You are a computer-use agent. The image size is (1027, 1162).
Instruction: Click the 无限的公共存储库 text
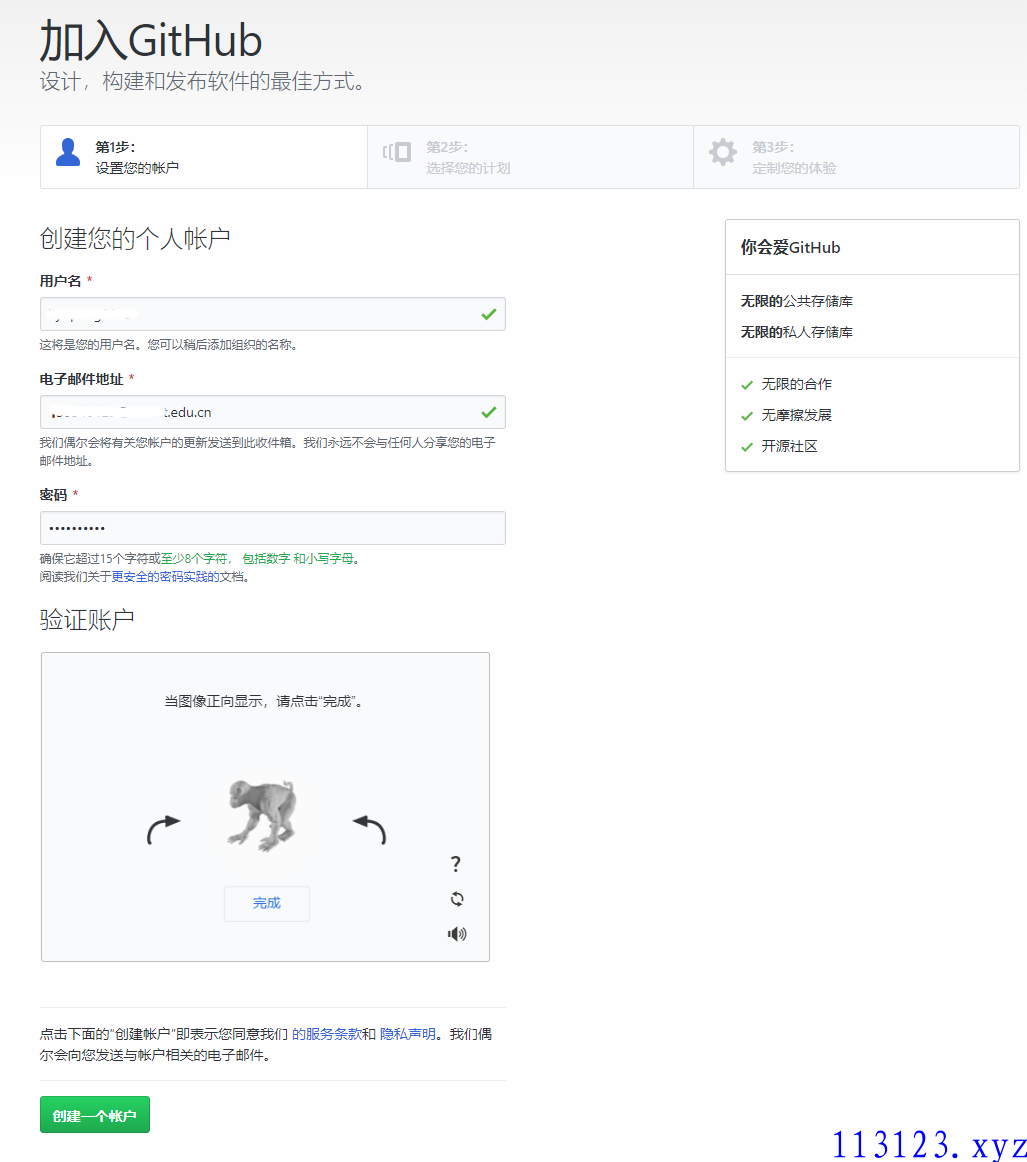(797, 301)
